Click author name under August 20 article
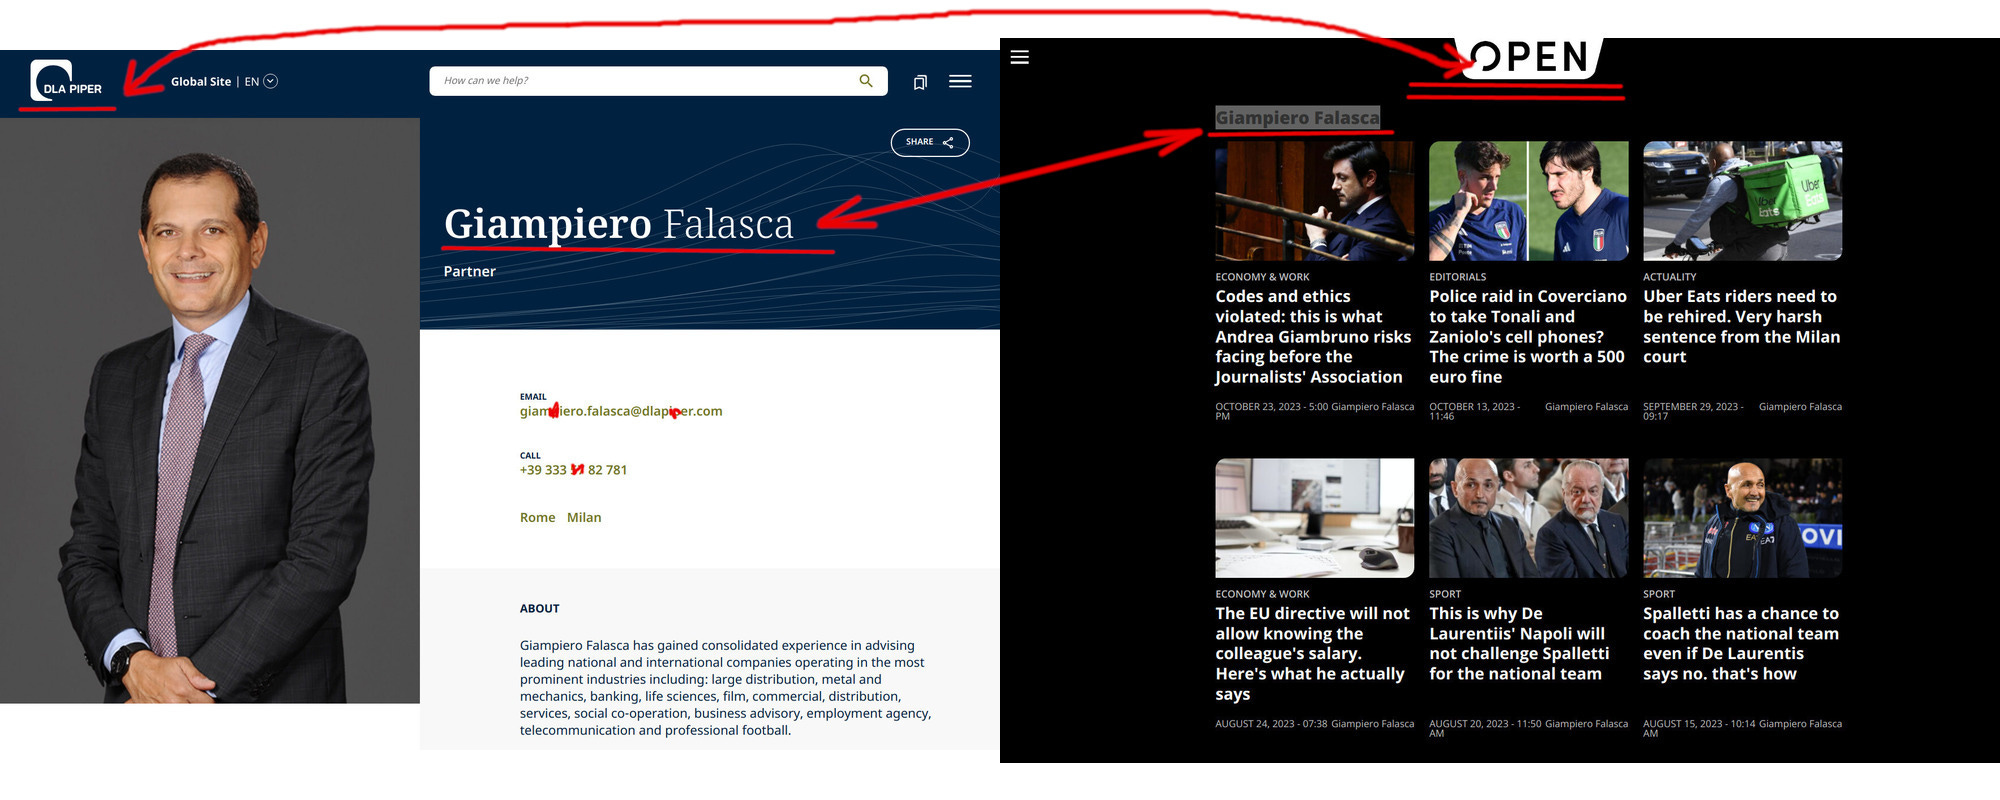This screenshot has height=800, width=2000. tap(1586, 724)
